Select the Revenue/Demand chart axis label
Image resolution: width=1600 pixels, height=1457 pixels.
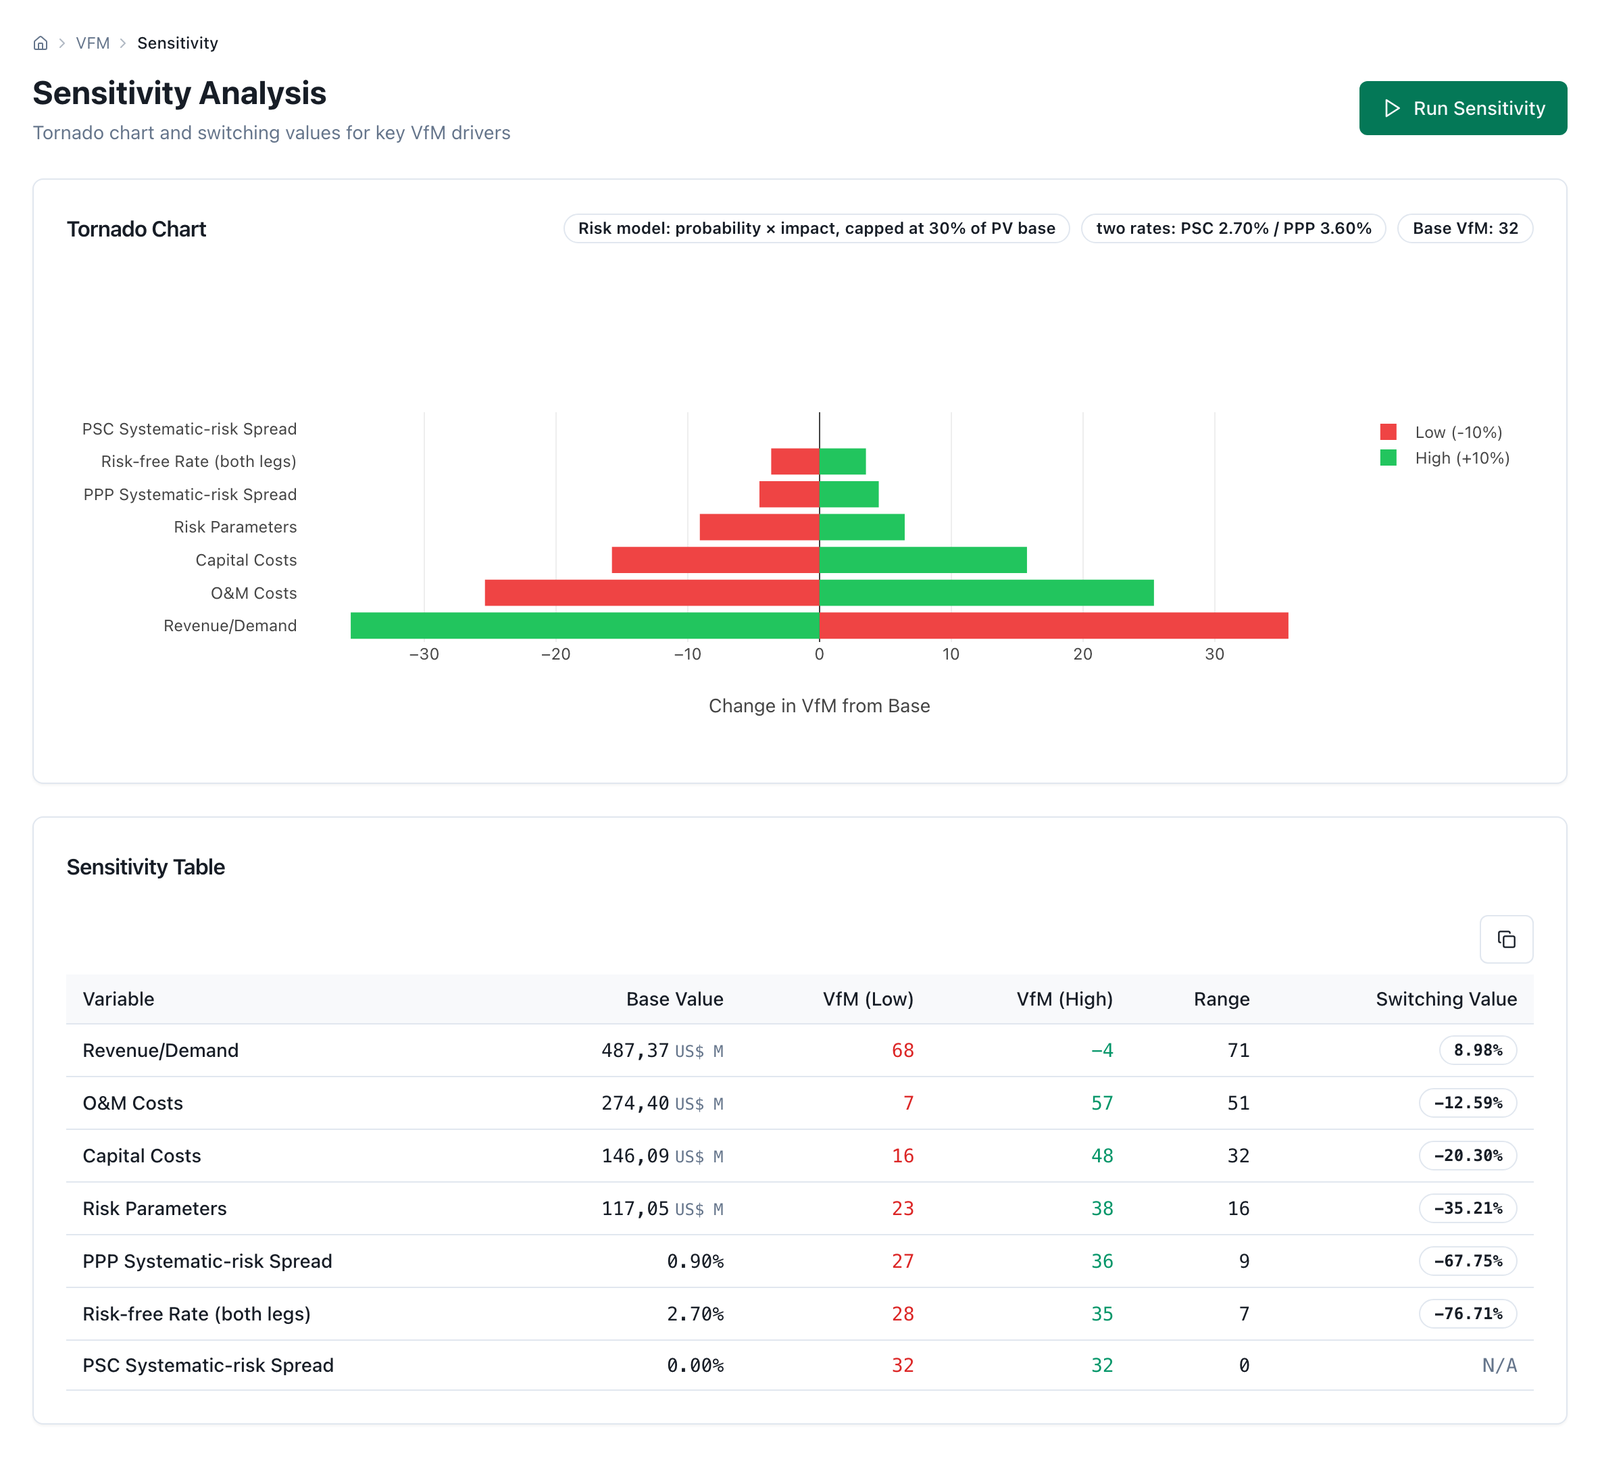click(230, 626)
